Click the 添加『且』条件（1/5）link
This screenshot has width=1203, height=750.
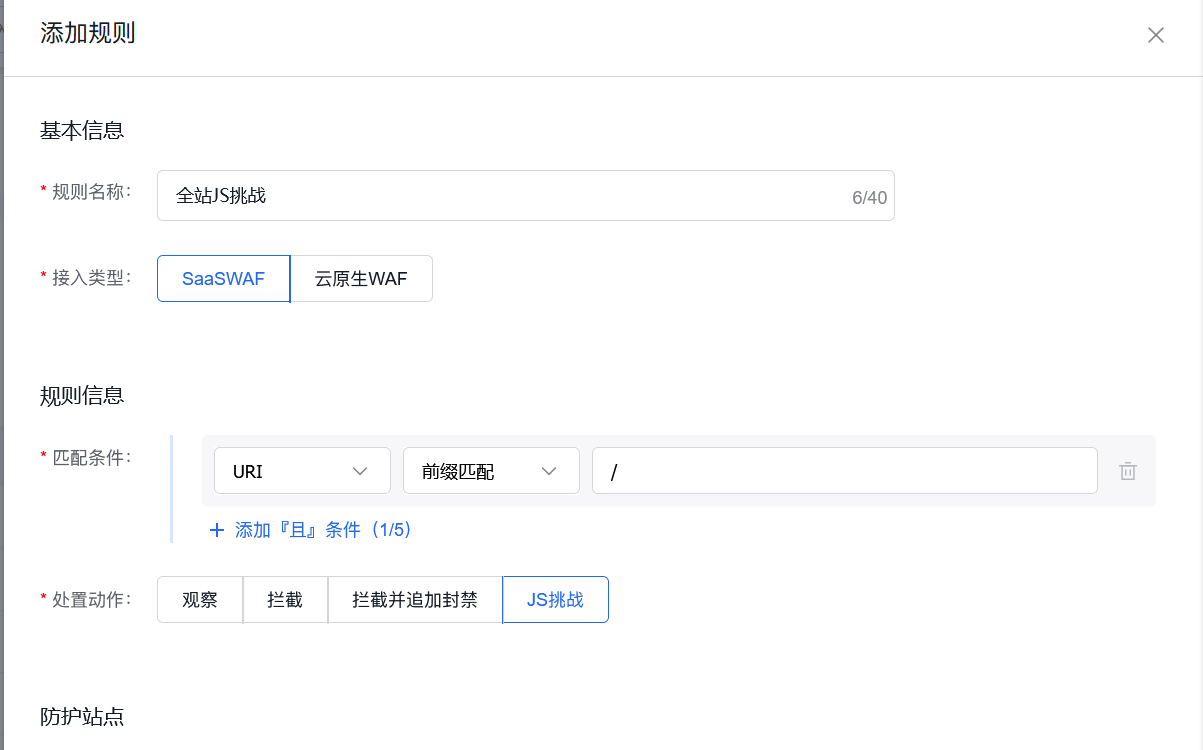pyautogui.click(x=310, y=530)
